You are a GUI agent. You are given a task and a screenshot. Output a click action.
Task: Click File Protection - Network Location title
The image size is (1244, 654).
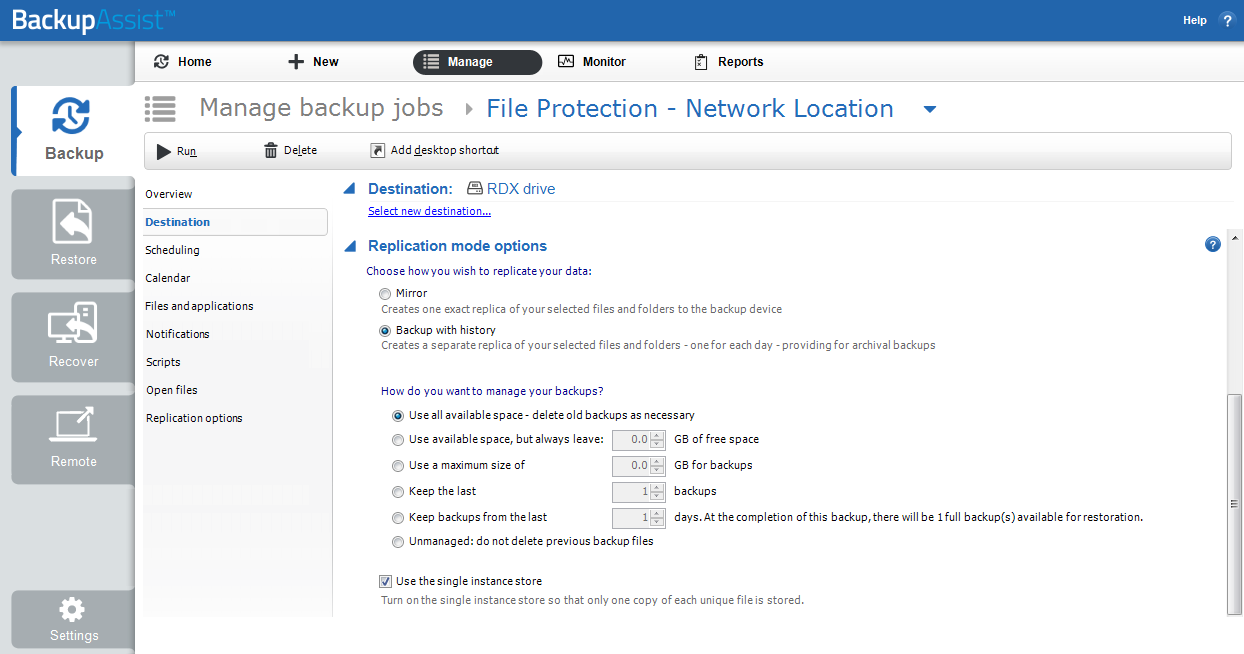coord(690,108)
